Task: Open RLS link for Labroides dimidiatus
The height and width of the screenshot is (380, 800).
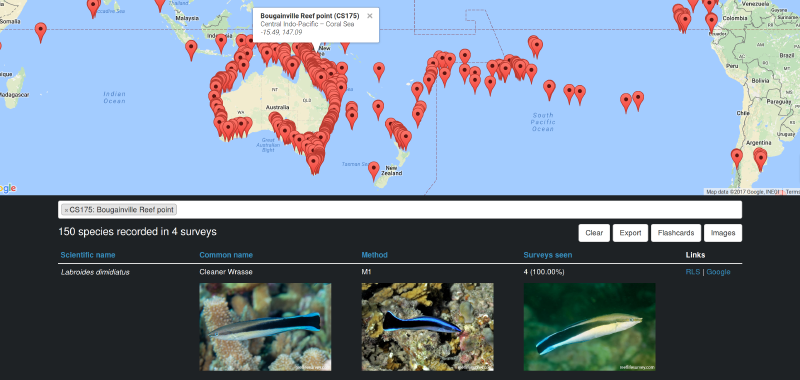Action: [692, 272]
